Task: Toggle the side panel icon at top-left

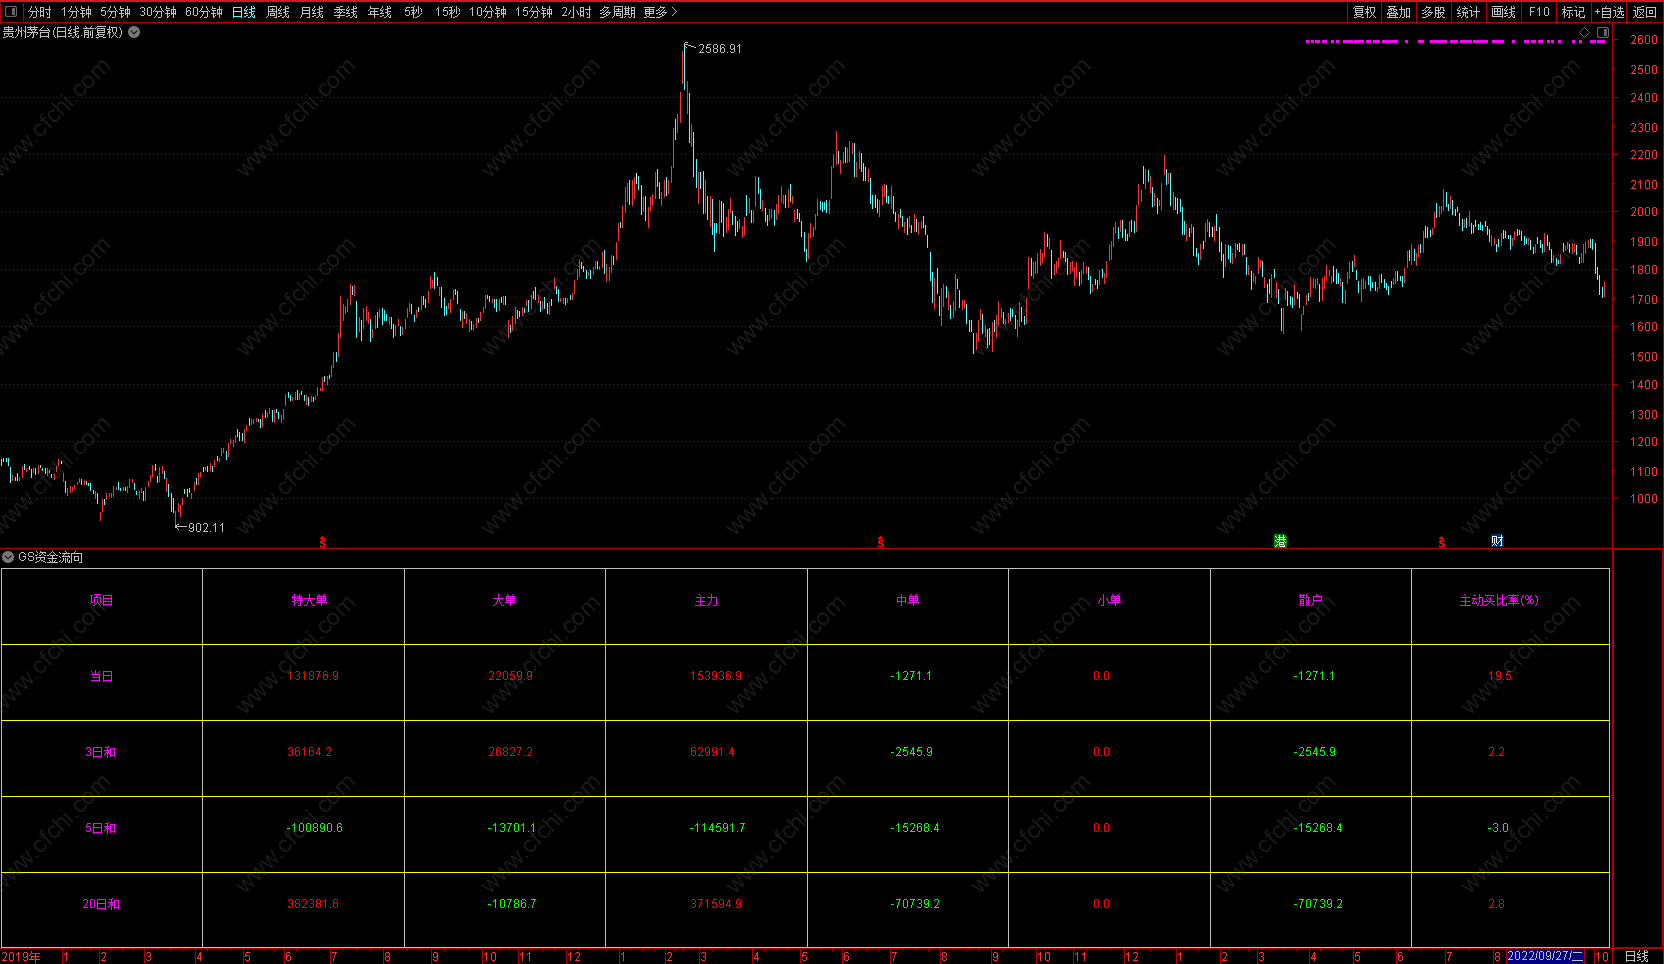Action: 11,12
